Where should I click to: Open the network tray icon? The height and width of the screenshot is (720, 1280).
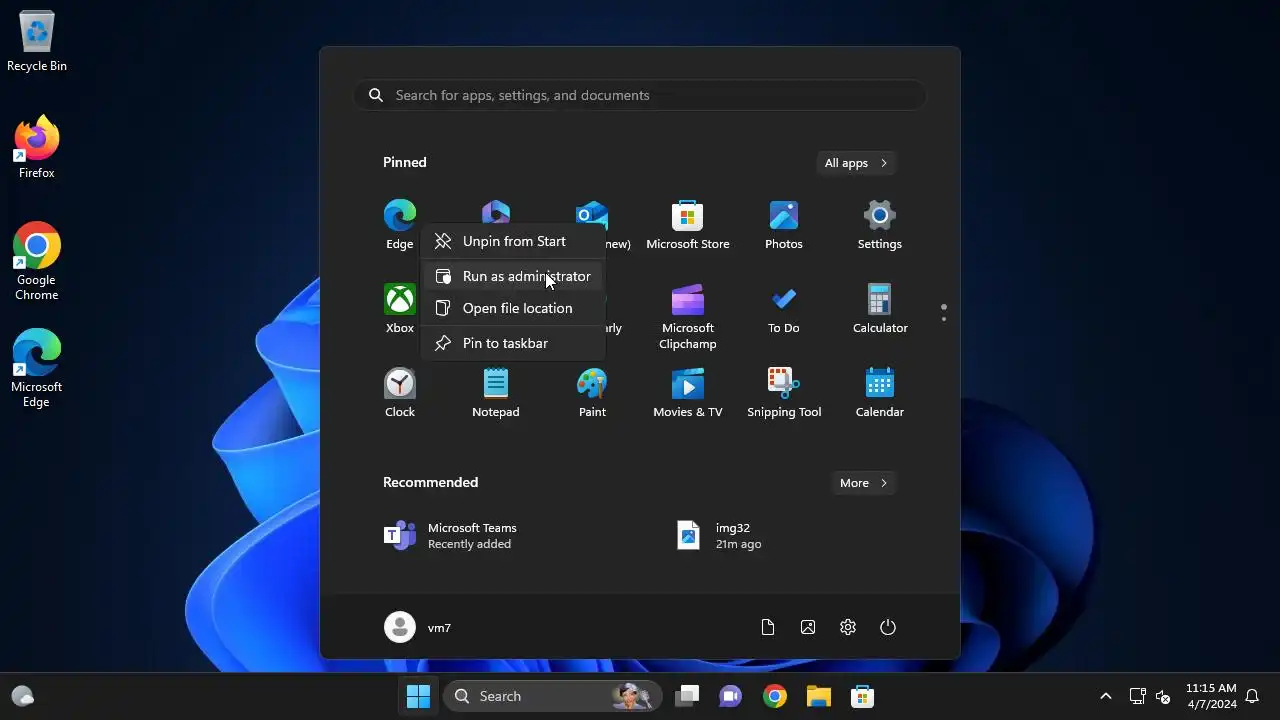[x=1137, y=696]
